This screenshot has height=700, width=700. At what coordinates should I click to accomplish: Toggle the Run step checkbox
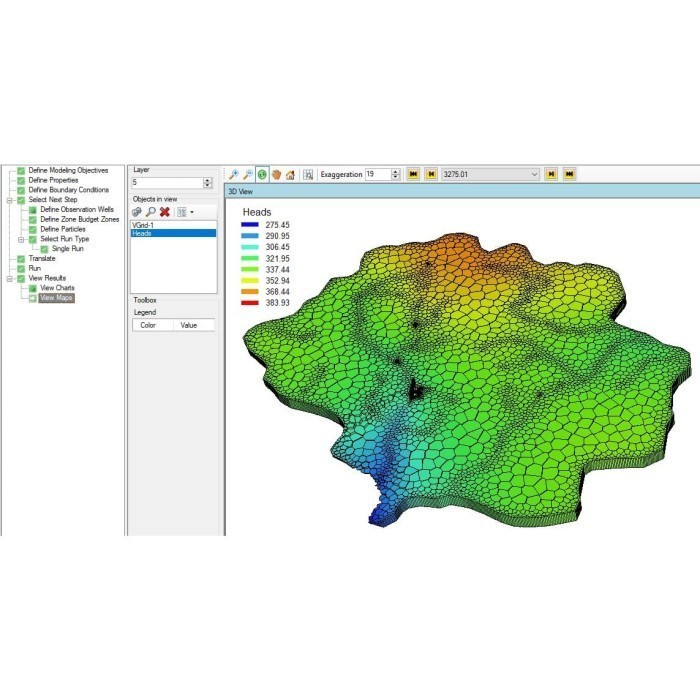21,268
